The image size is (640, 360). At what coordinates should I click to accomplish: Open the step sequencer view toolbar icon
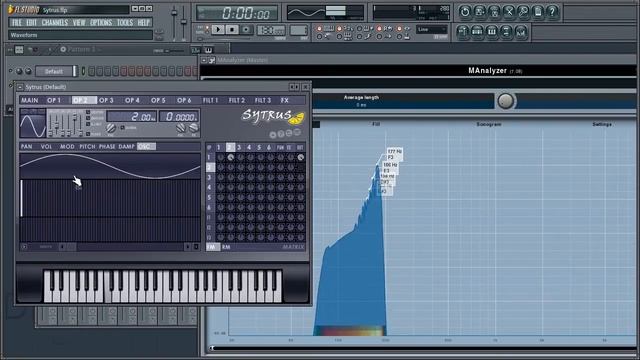pyautogui.click(x=477, y=31)
